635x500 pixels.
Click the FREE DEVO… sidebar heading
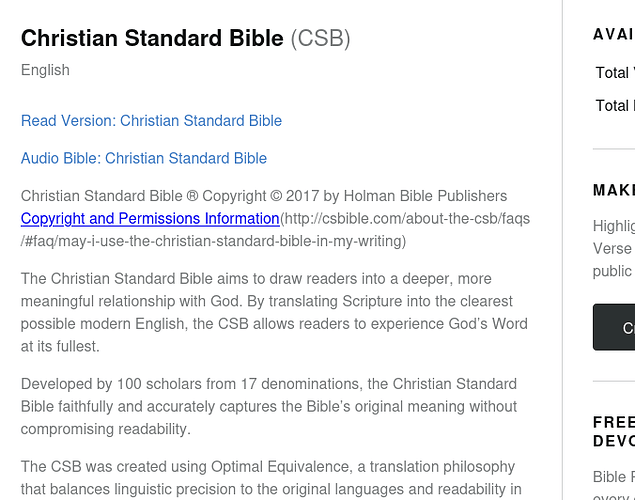pos(614,432)
